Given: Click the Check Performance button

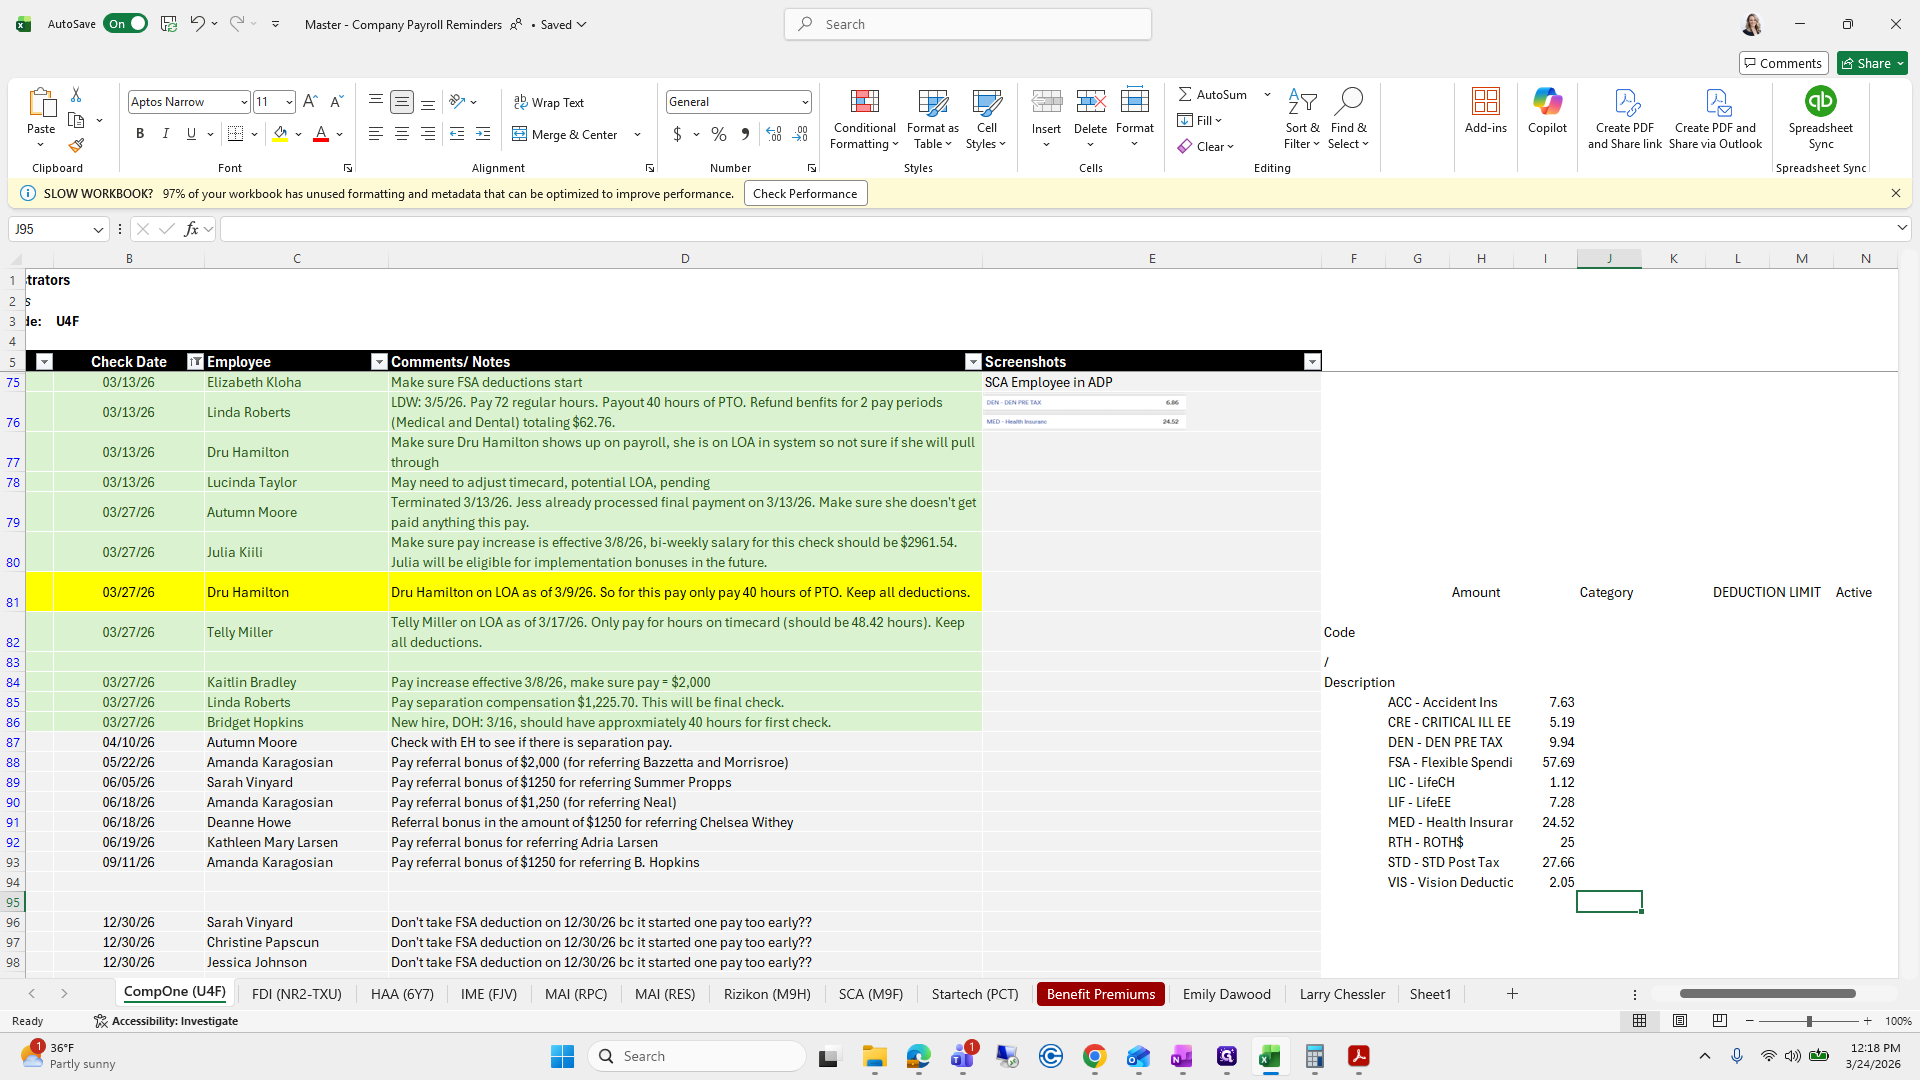Looking at the screenshot, I should pyautogui.click(x=805, y=194).
